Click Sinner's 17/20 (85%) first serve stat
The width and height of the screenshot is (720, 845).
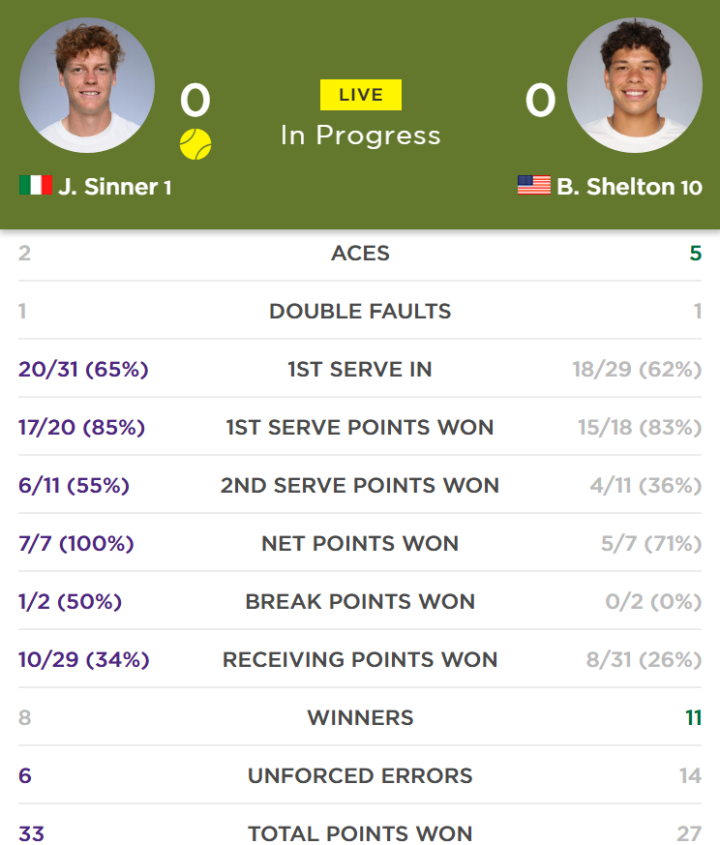(82, 428)
